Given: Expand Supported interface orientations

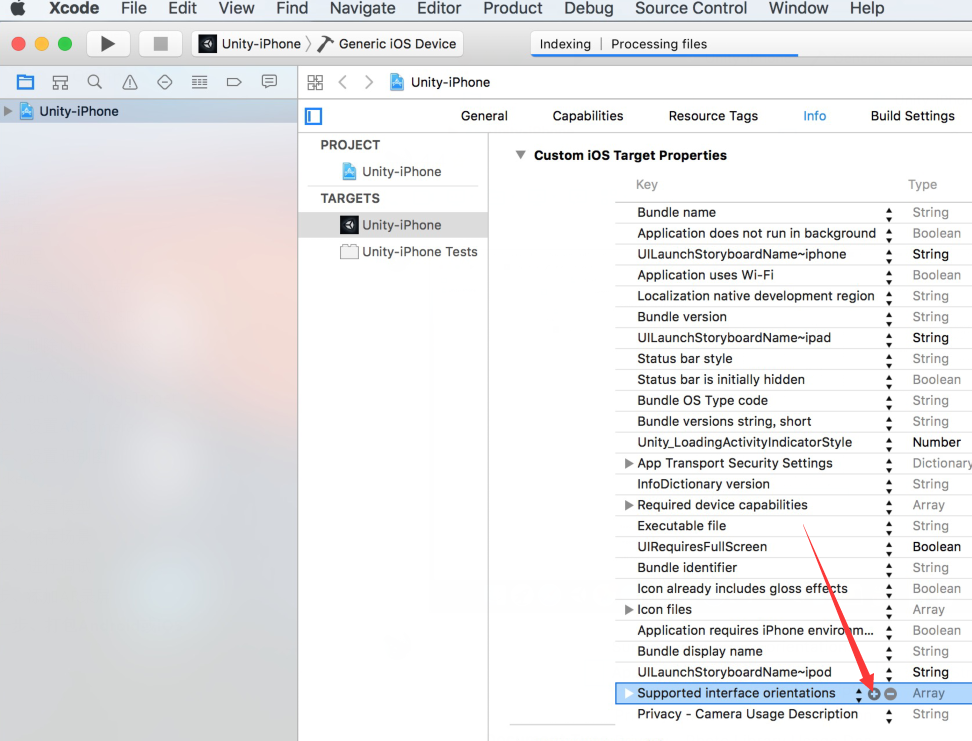Looking at the screenshot, I should tap(629, 693).
